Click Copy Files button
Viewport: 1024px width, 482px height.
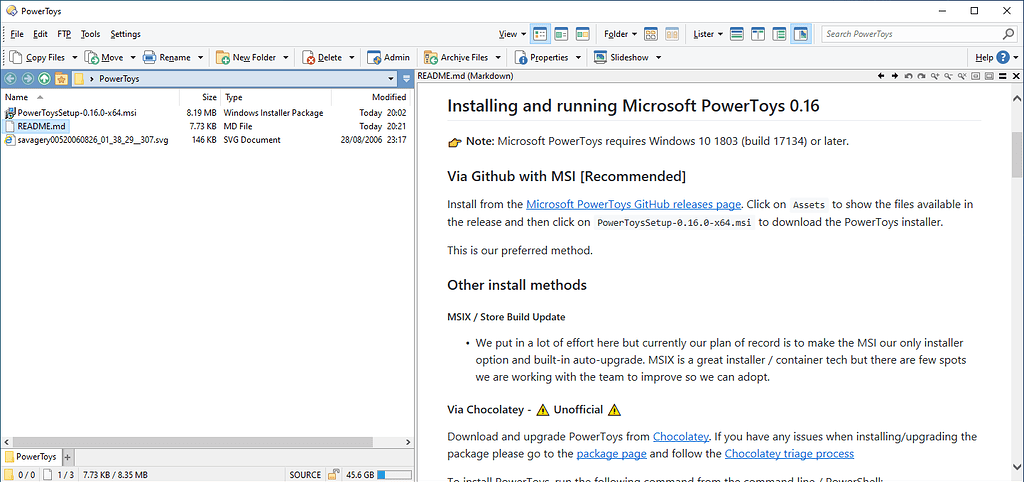tap(38, 57)
